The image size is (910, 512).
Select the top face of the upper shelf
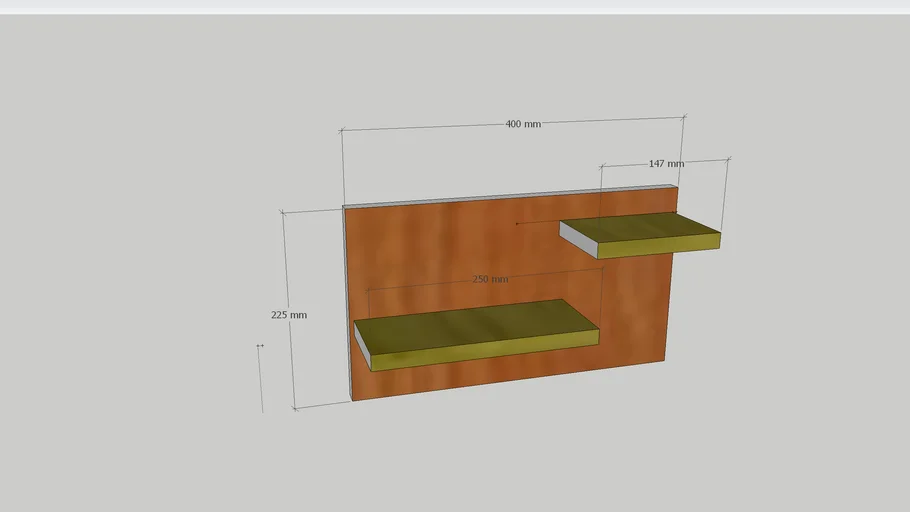pyautogui.click(x=642, y=229)
